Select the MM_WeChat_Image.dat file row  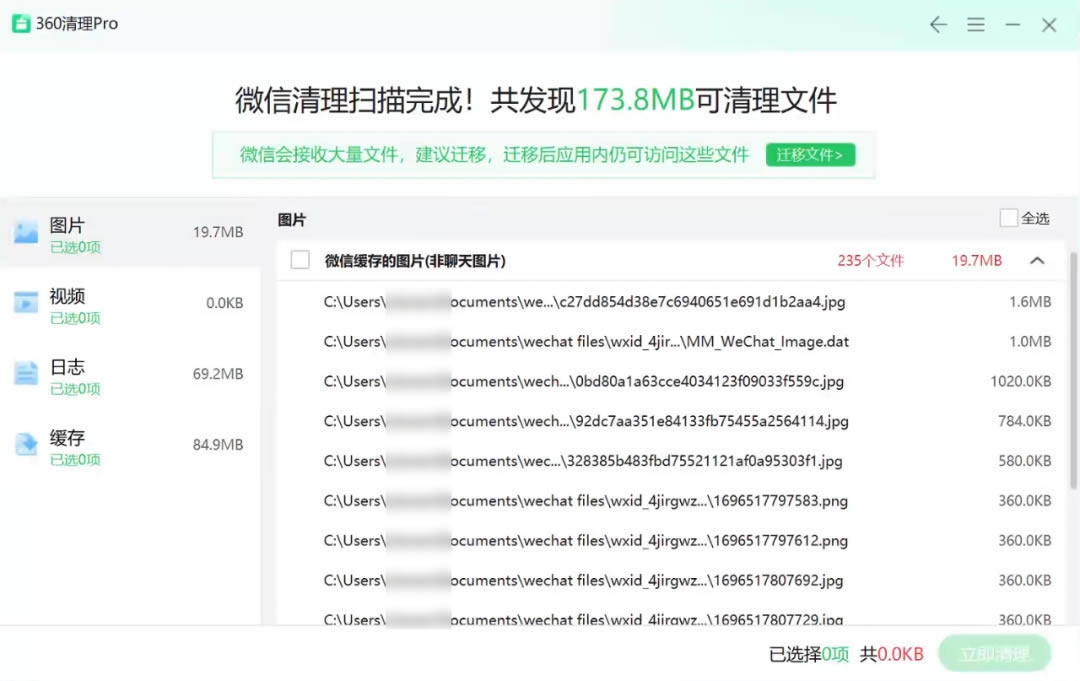671,342
